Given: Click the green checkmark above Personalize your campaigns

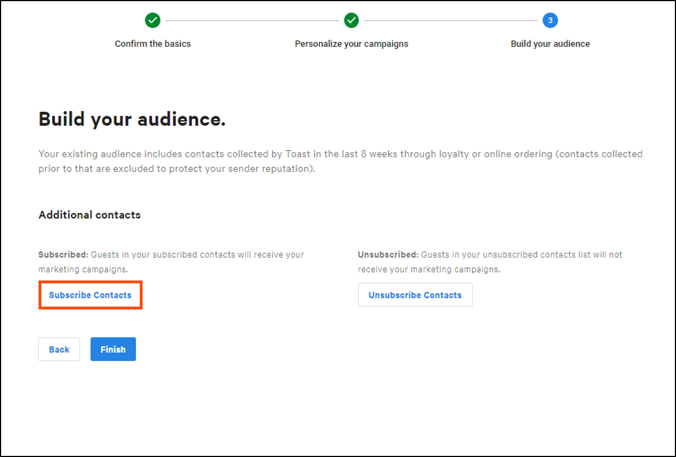Looking at the screenshot, I should [x=351, y=20].
